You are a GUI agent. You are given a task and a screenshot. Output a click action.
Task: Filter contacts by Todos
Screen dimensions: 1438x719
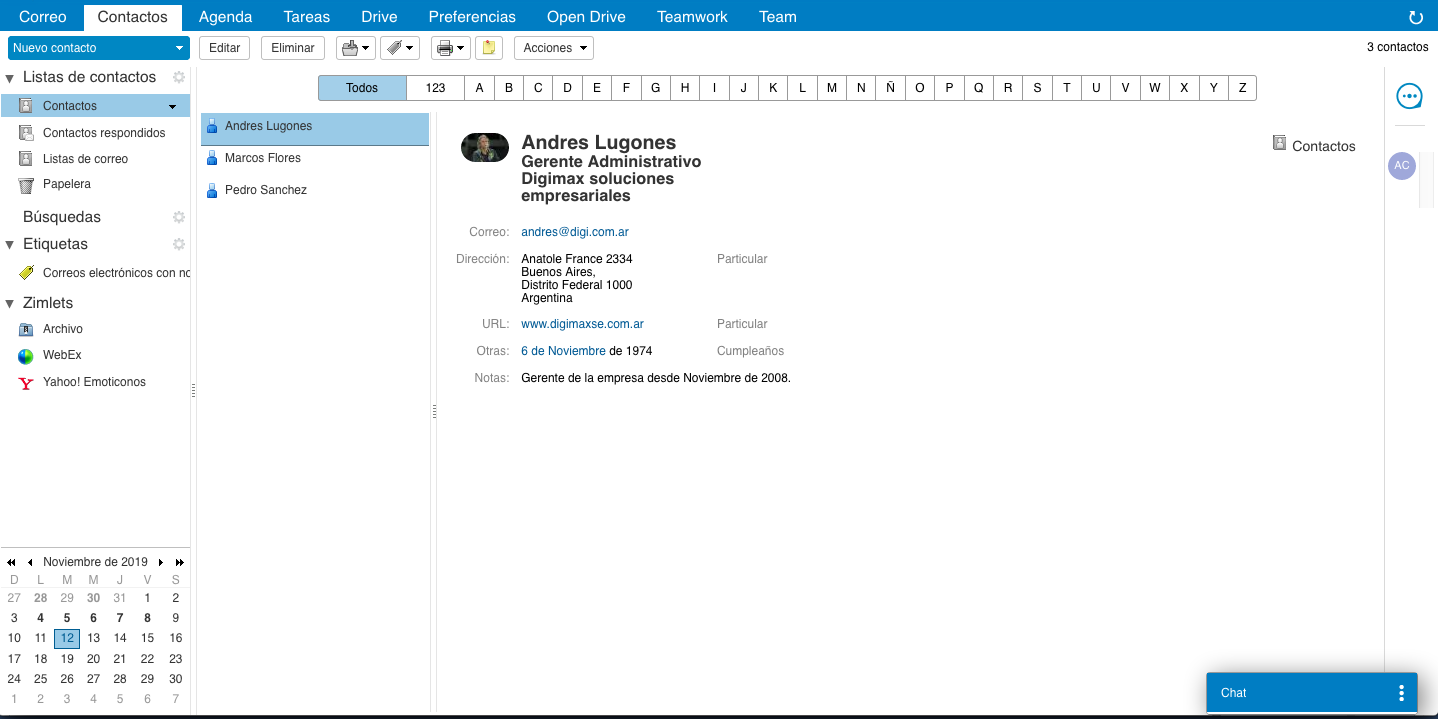[362, 88]
